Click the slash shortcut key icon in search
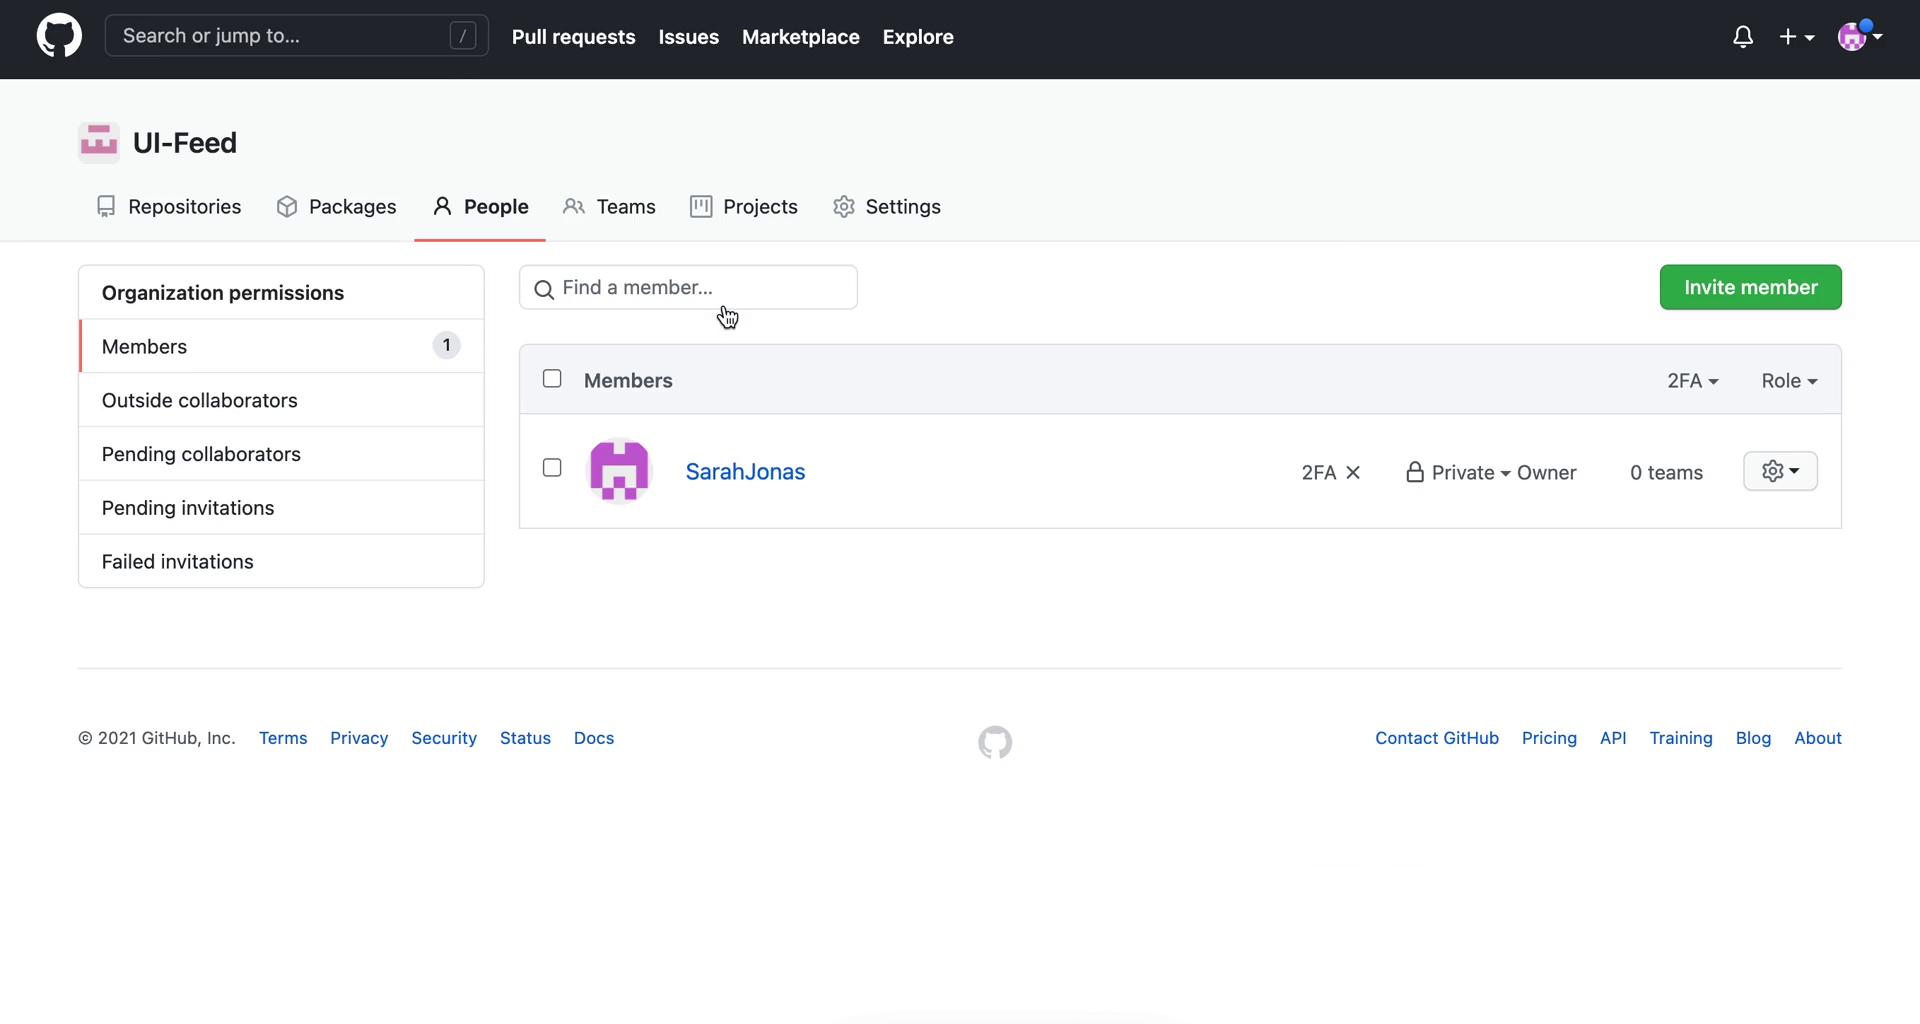 click(x=463, y=36)
